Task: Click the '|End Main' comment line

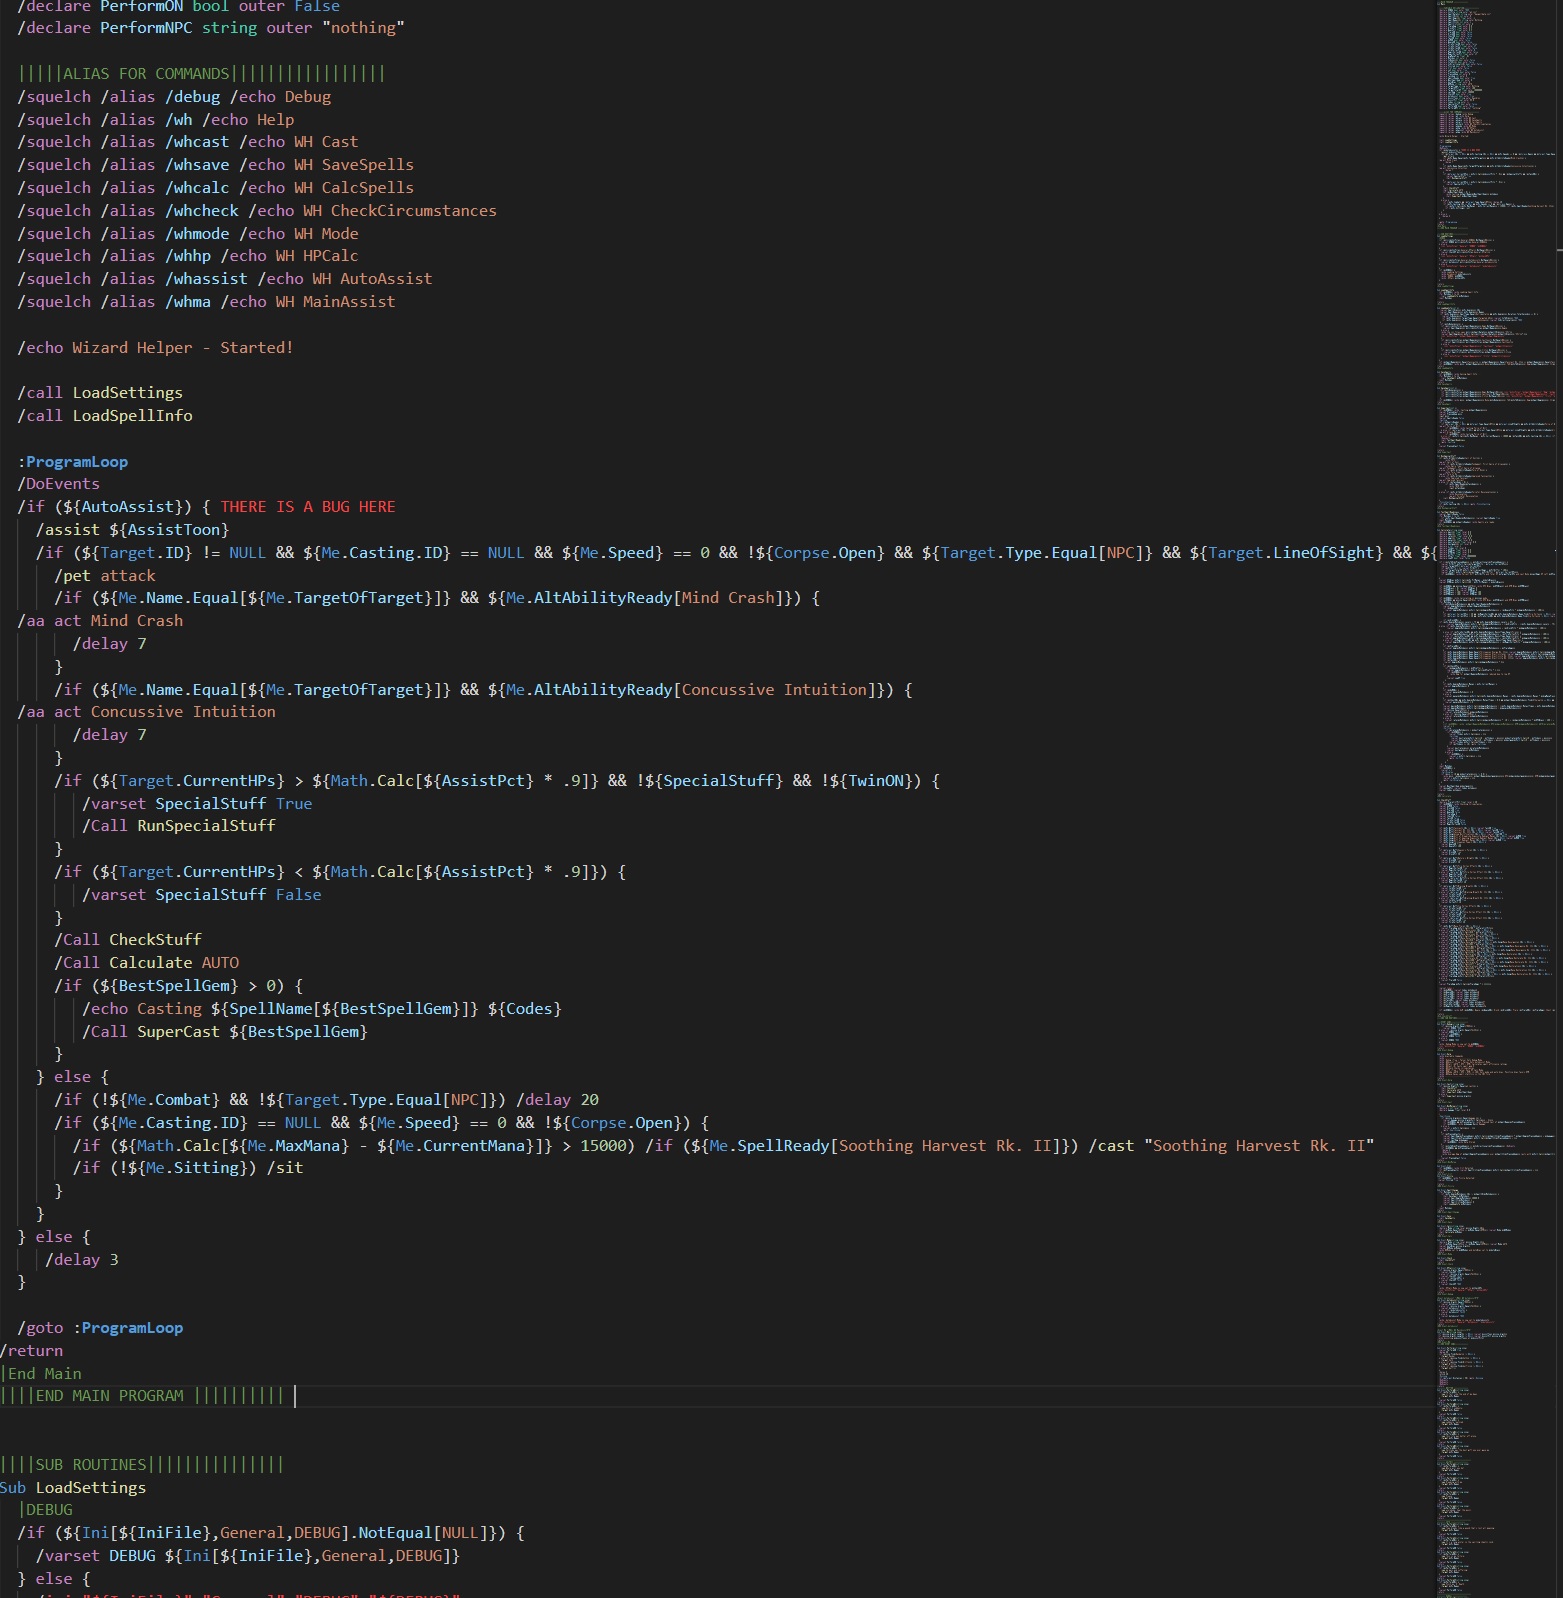Action: [42, 1374]
